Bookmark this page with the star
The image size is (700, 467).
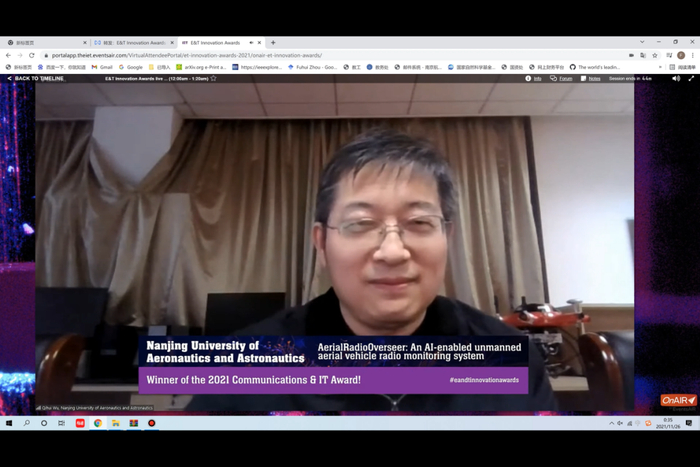pos(655,55)
